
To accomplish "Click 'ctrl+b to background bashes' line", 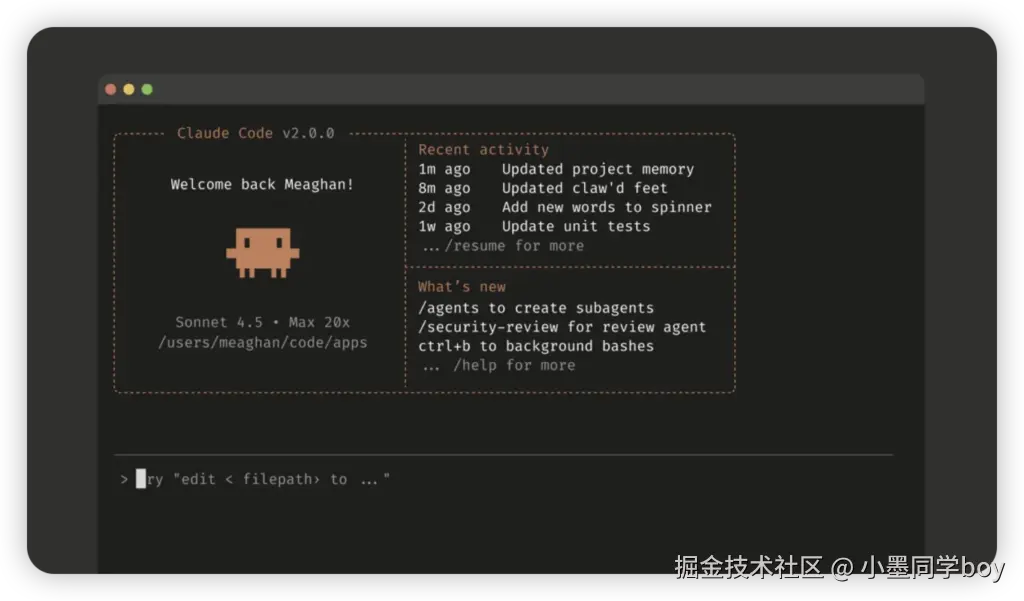I will click(536, 346).
